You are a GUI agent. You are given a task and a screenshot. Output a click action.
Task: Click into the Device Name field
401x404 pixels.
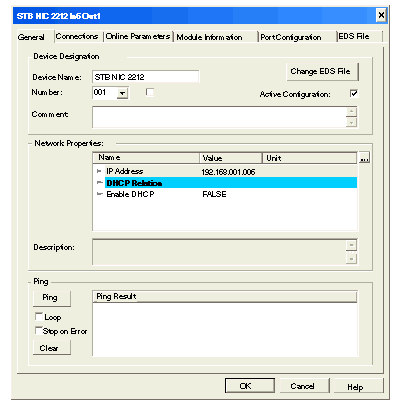[146, 77]
